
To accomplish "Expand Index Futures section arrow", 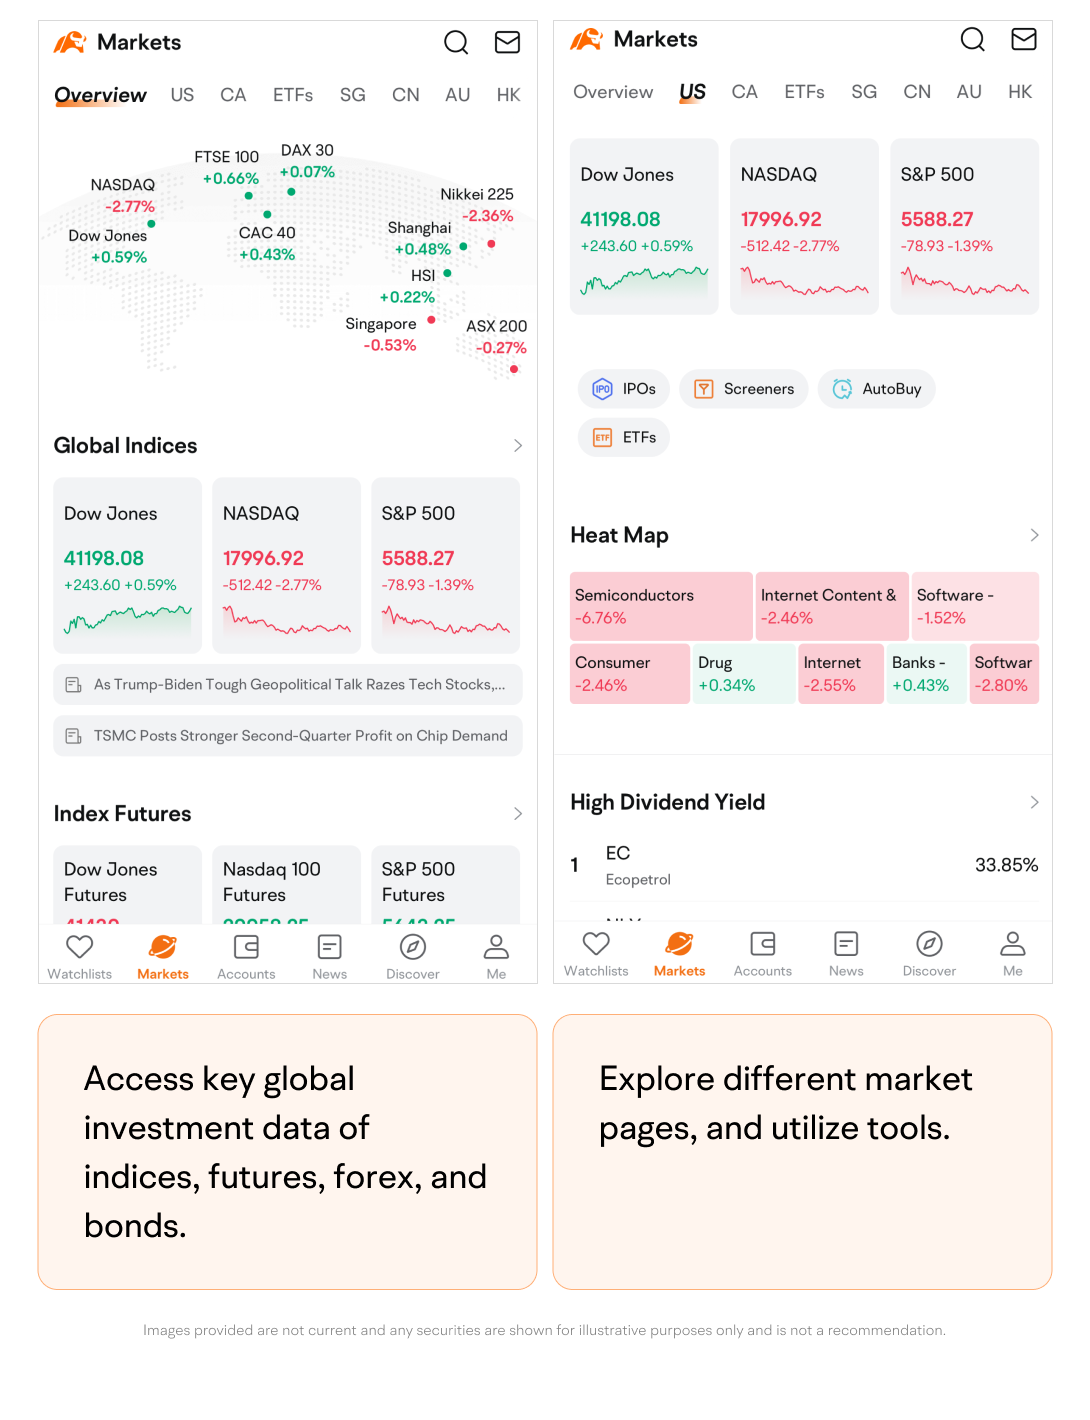I will (518, 814).
